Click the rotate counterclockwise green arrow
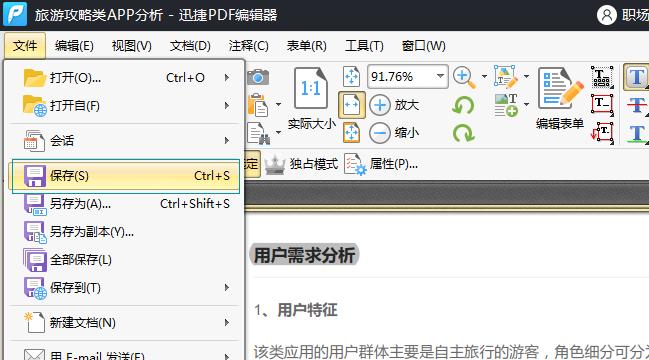Image resolution: width=649 pixels, height=360 pixels. pos(463,105)
